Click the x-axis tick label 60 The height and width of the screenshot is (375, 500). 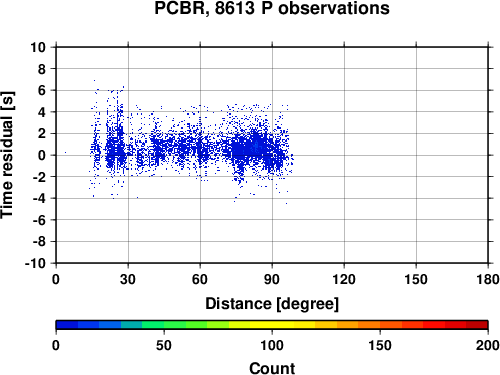pyautogui.click(x=200, y=279)
